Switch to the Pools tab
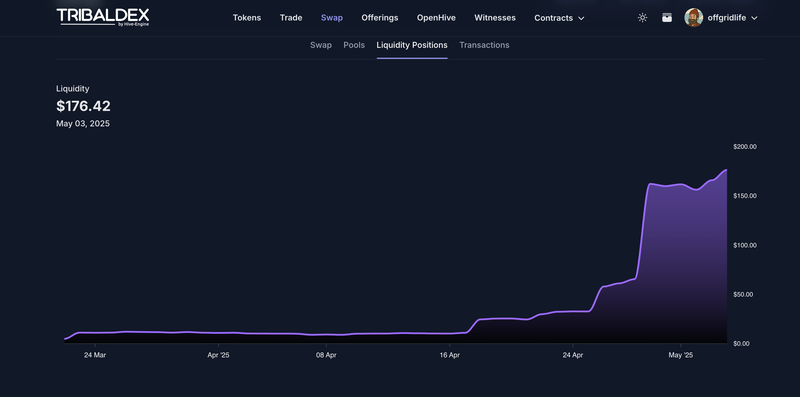Viewport: 800px width, 397px height. coord(354,45)
